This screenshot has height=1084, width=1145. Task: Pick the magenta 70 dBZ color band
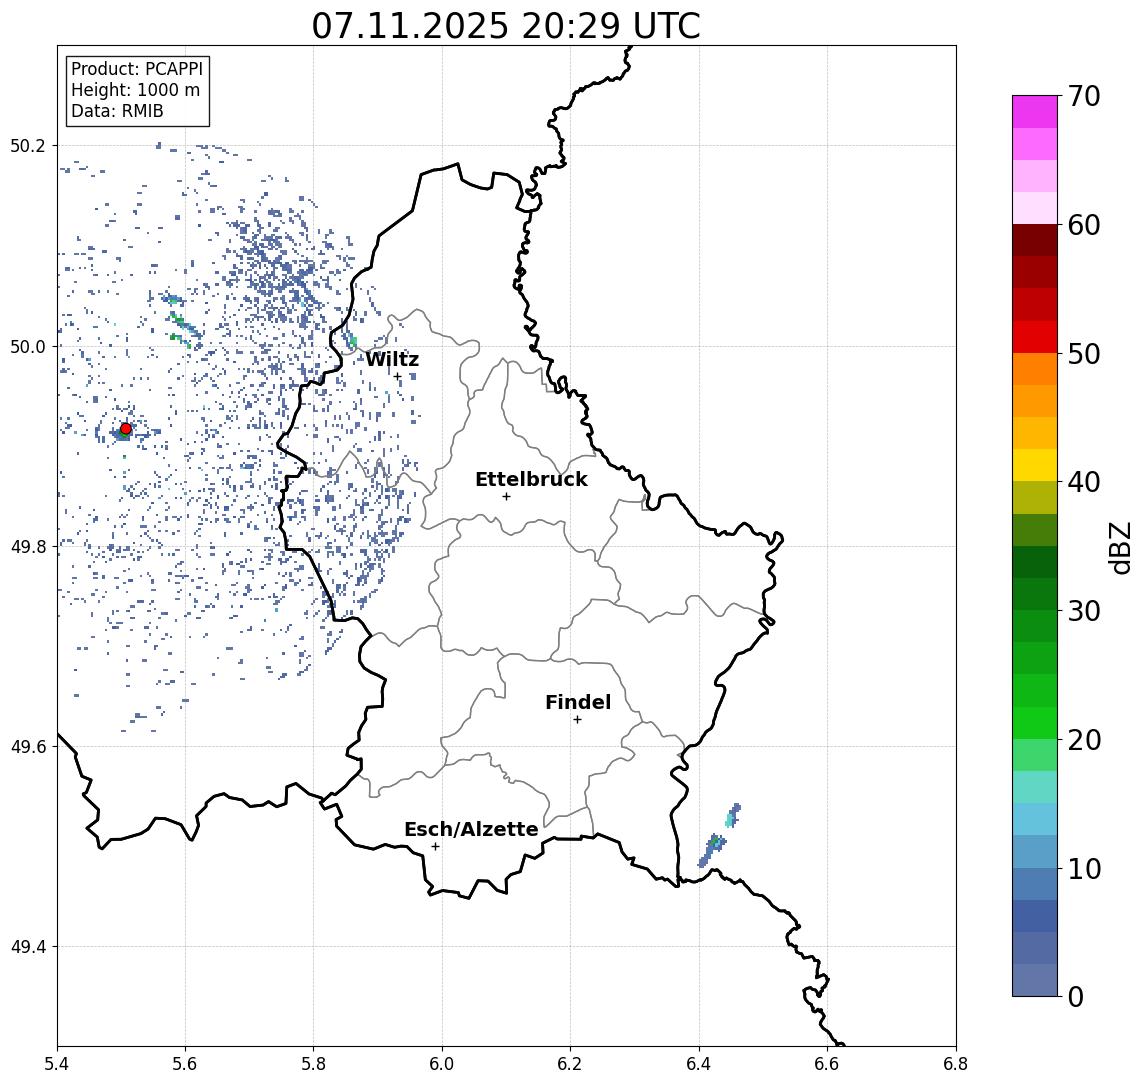[x=1035, y=112]
